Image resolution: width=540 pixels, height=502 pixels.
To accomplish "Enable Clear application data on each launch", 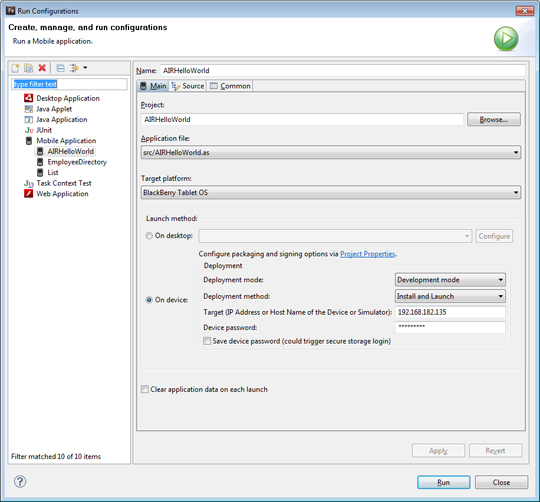I will (x=145, y=389).
